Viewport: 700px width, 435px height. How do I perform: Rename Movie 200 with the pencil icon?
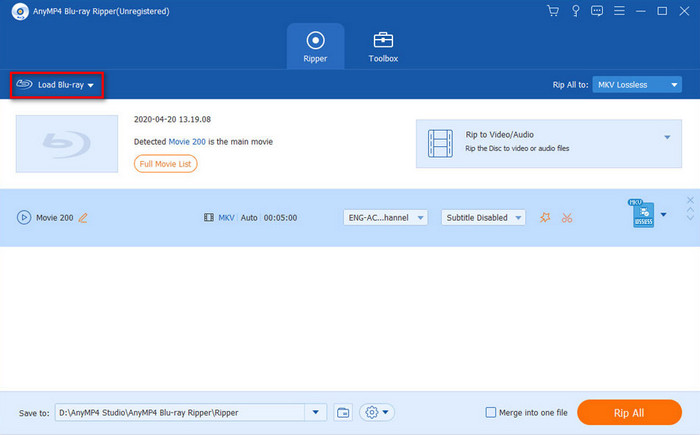click(x=83, y=218)
